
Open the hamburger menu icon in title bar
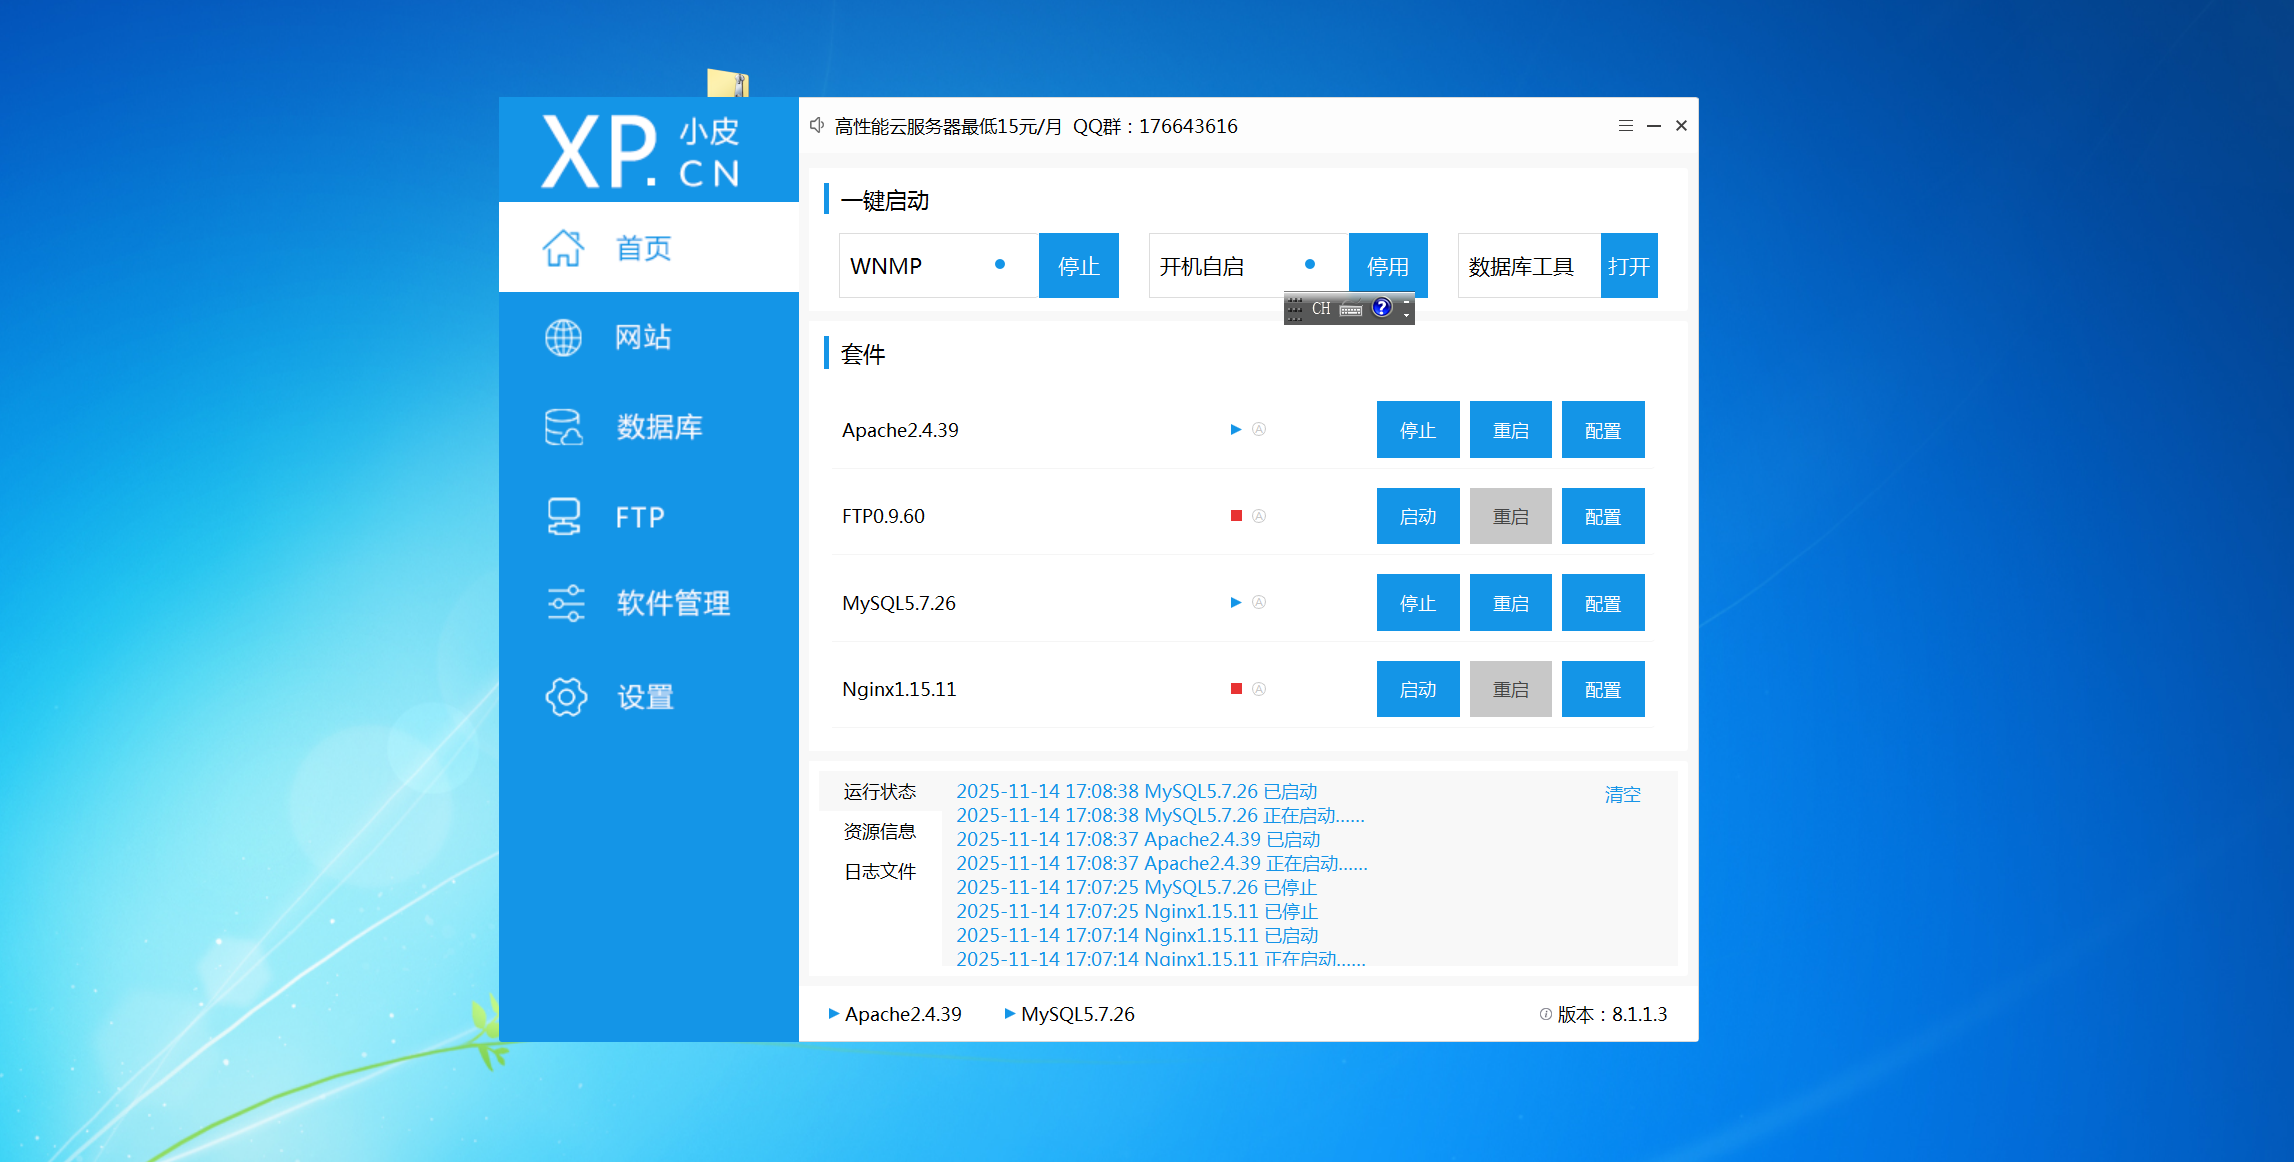tap(1625, 126)
